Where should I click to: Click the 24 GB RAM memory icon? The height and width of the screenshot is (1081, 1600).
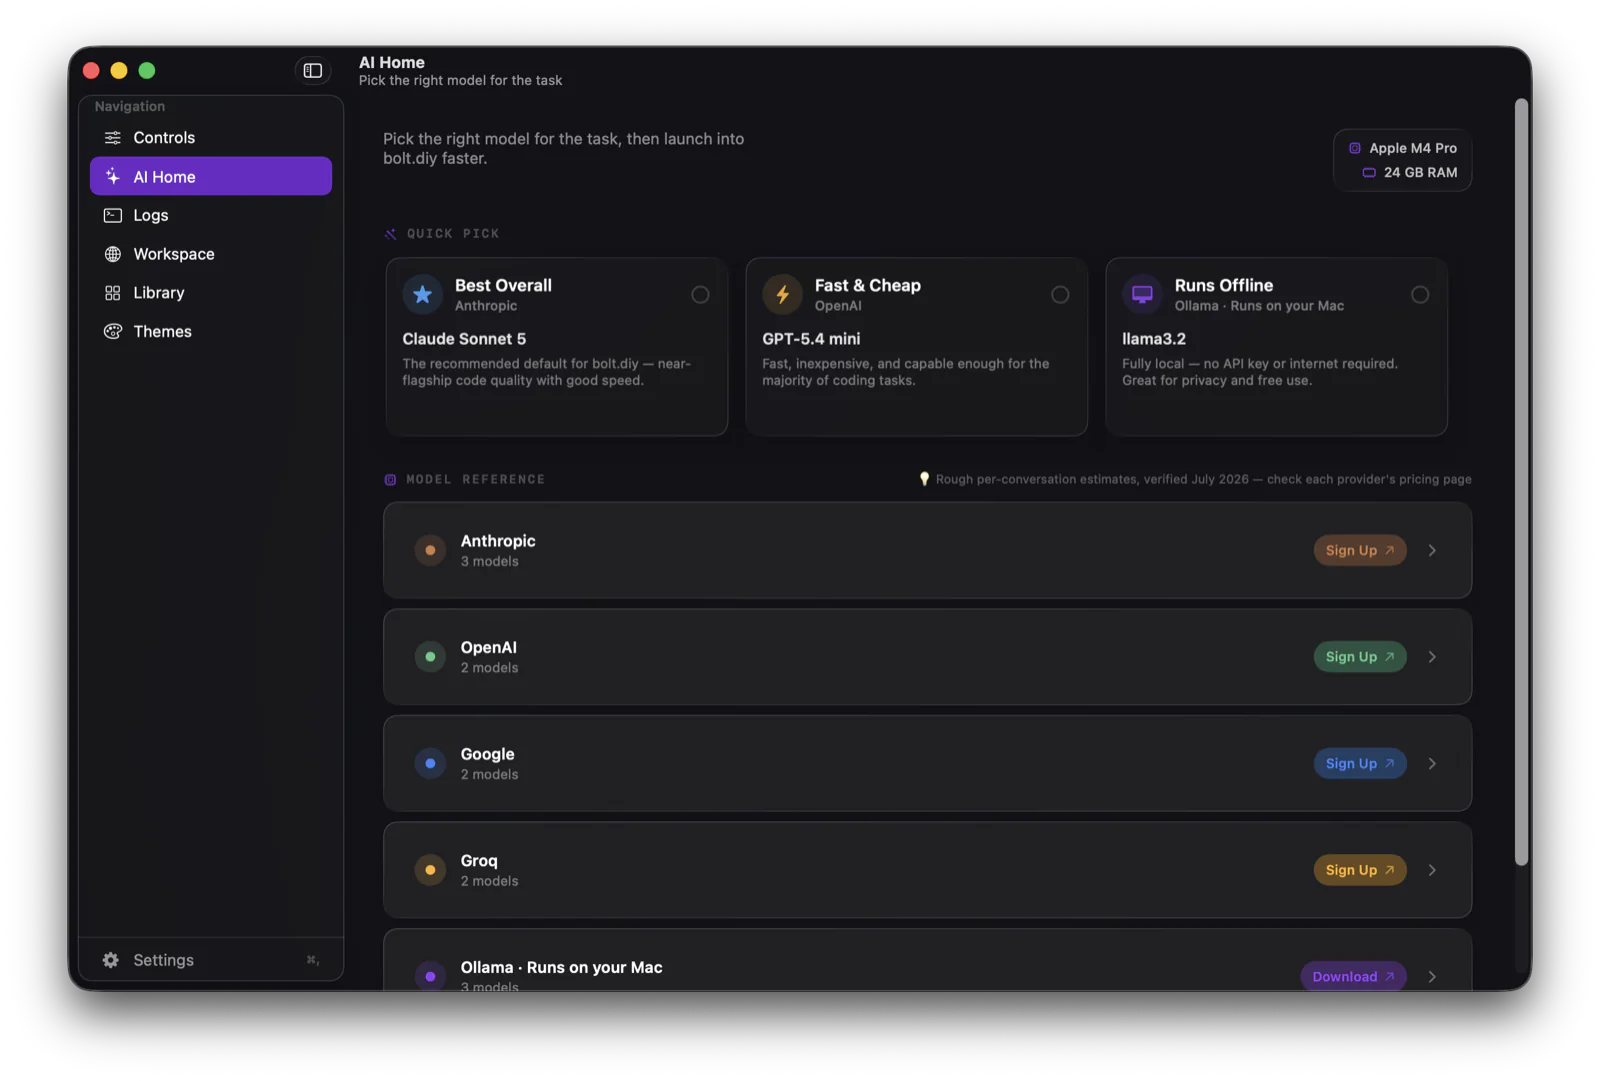click(1369, 173)
